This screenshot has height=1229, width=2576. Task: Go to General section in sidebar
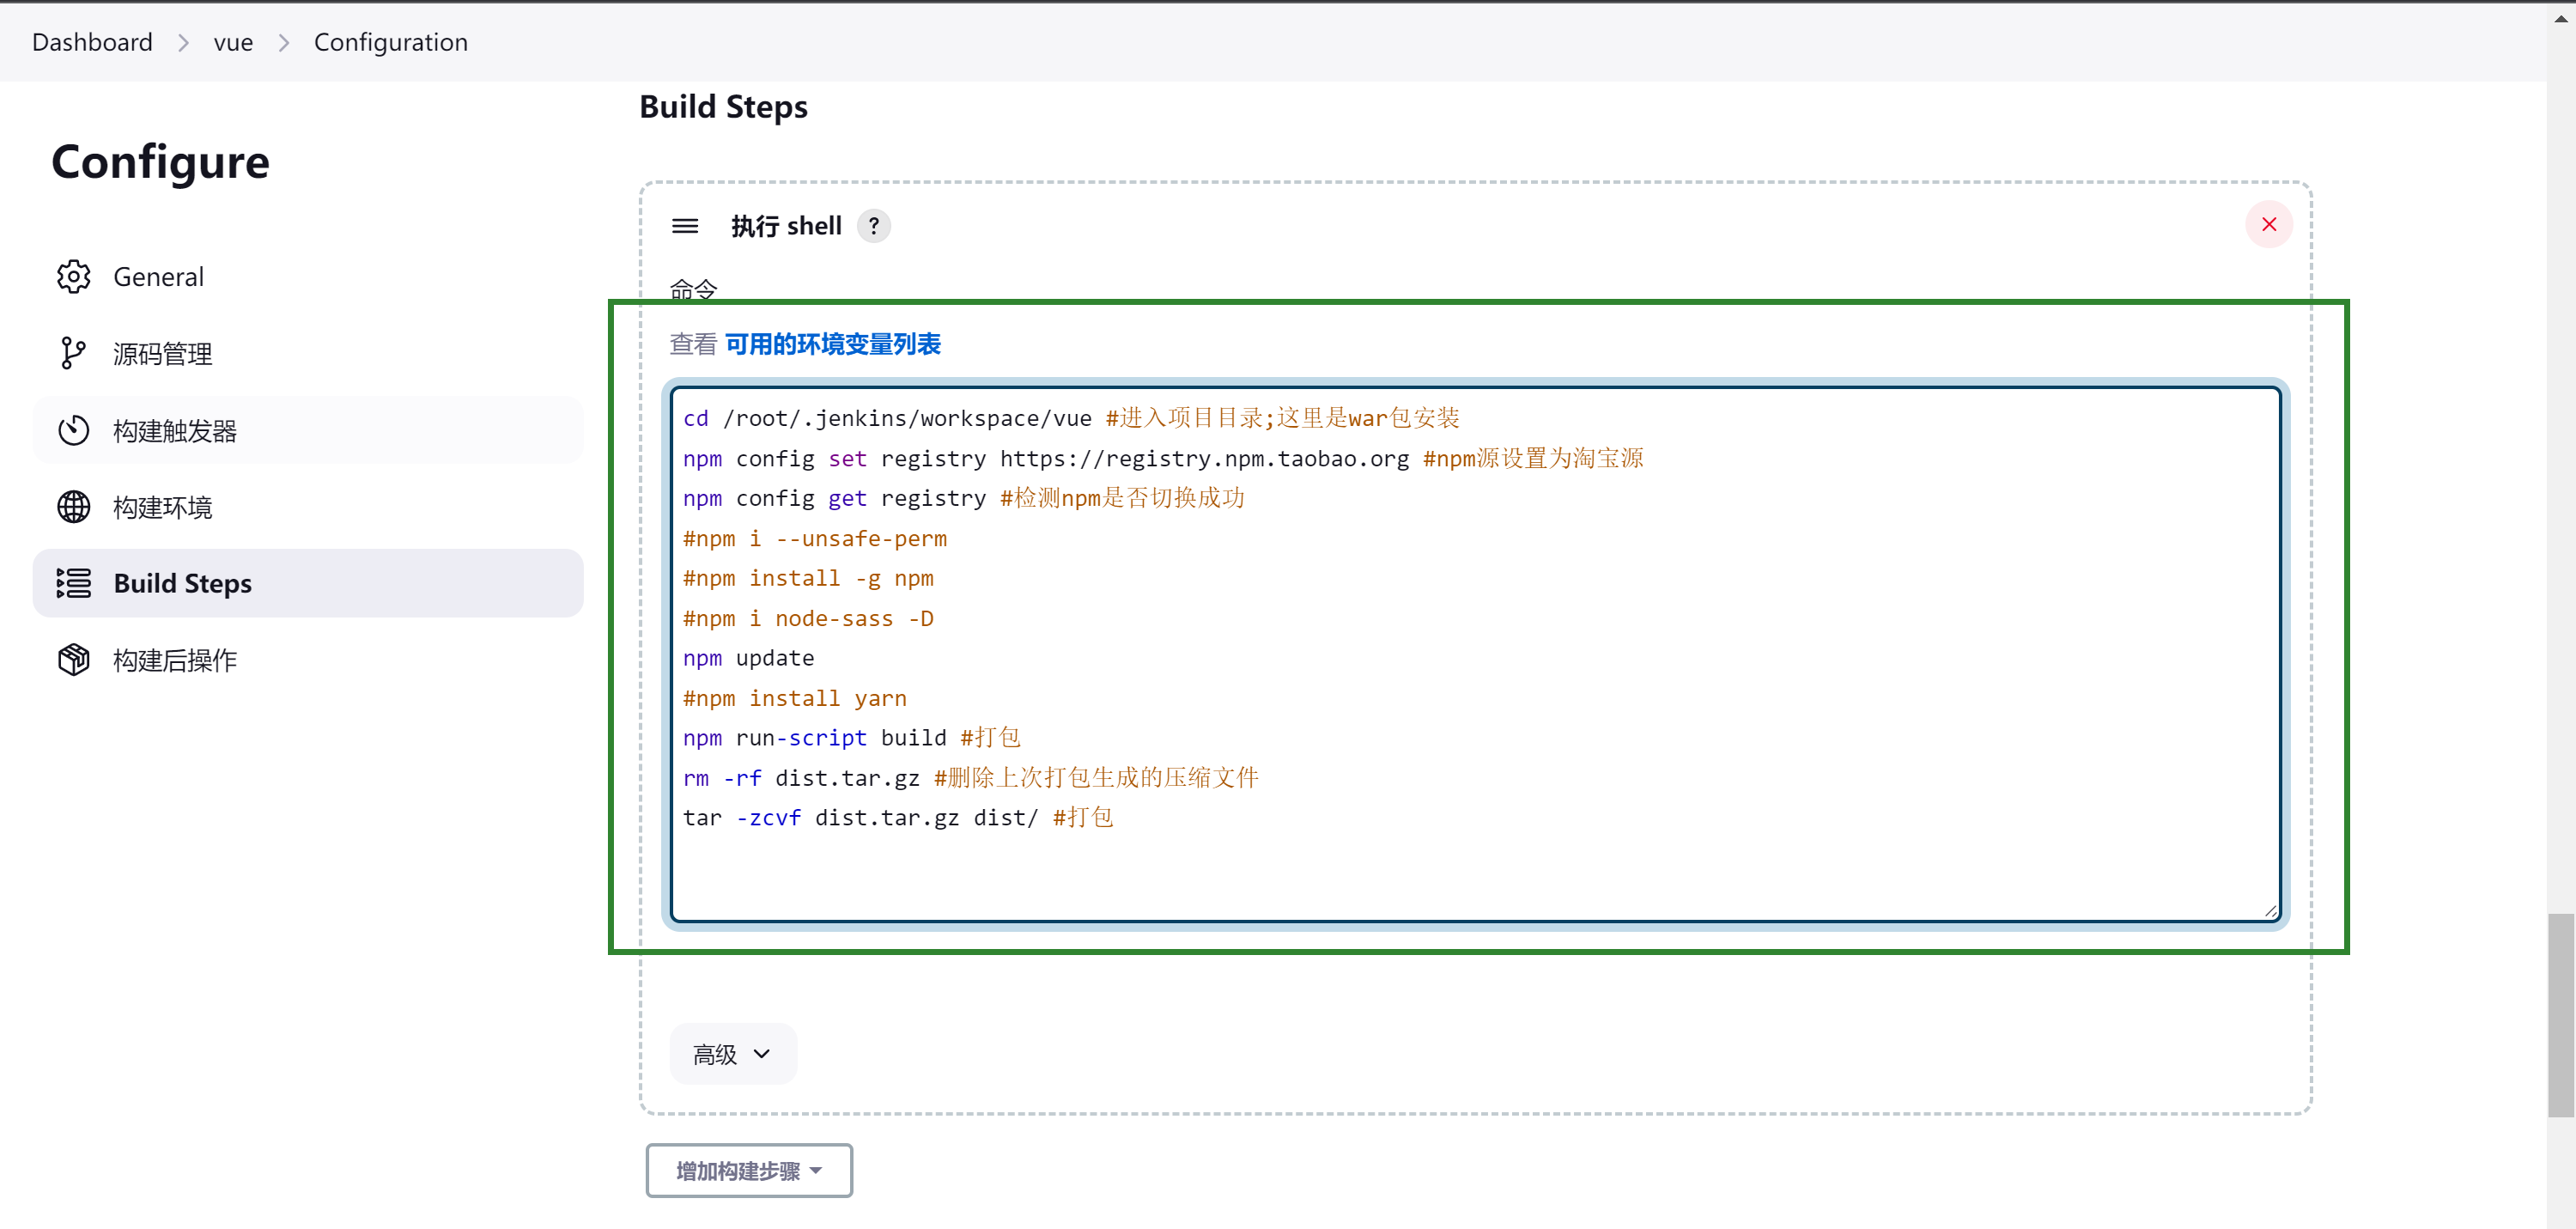point(308,277)
